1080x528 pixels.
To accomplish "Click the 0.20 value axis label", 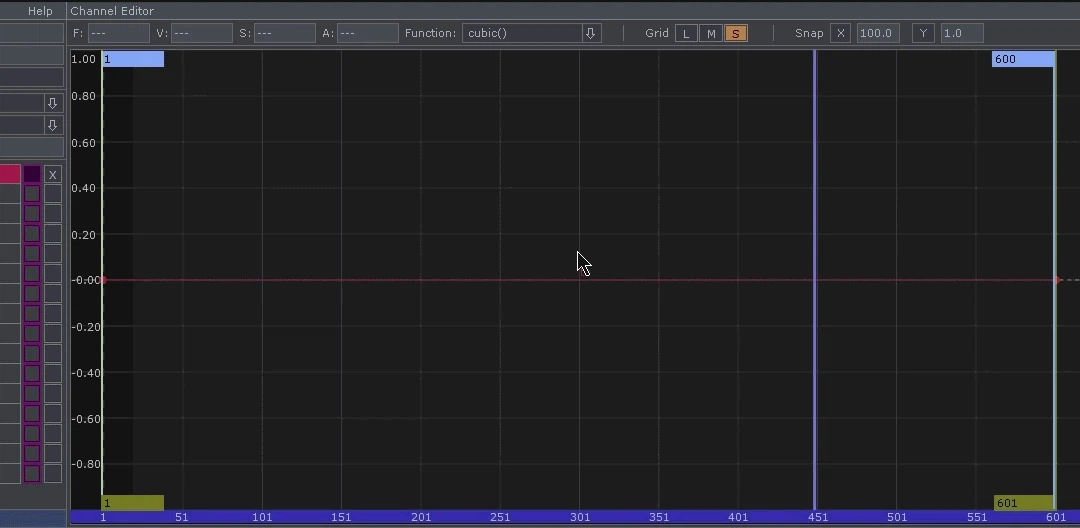I will coord(83,235).
